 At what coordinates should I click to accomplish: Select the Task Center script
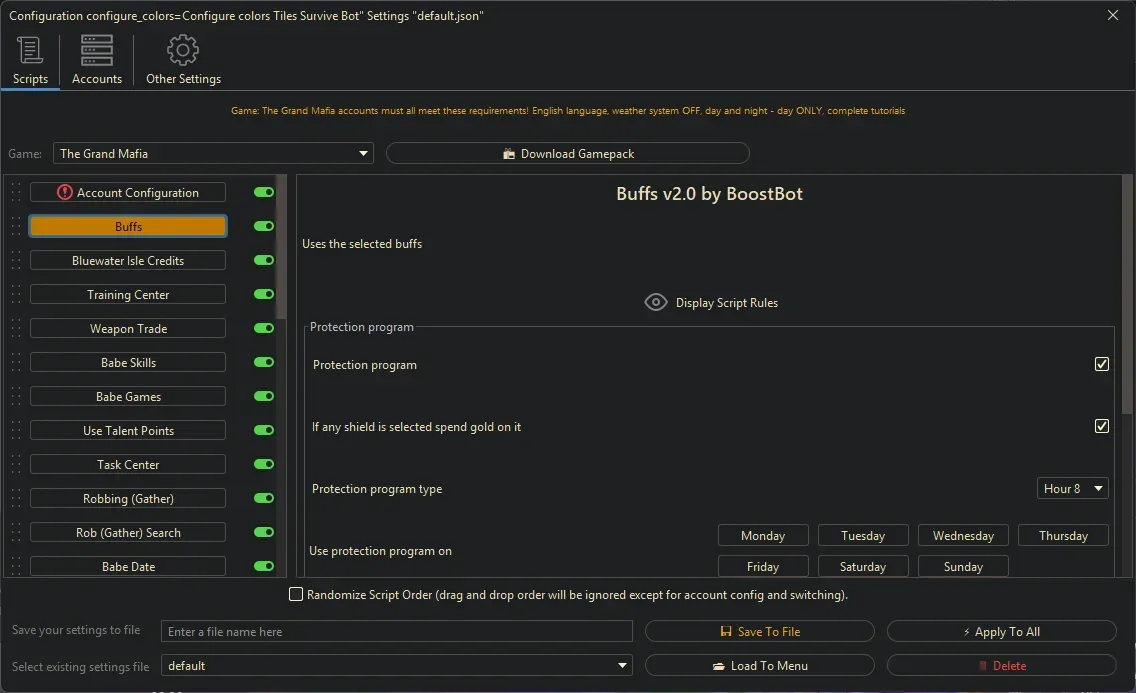128,465
